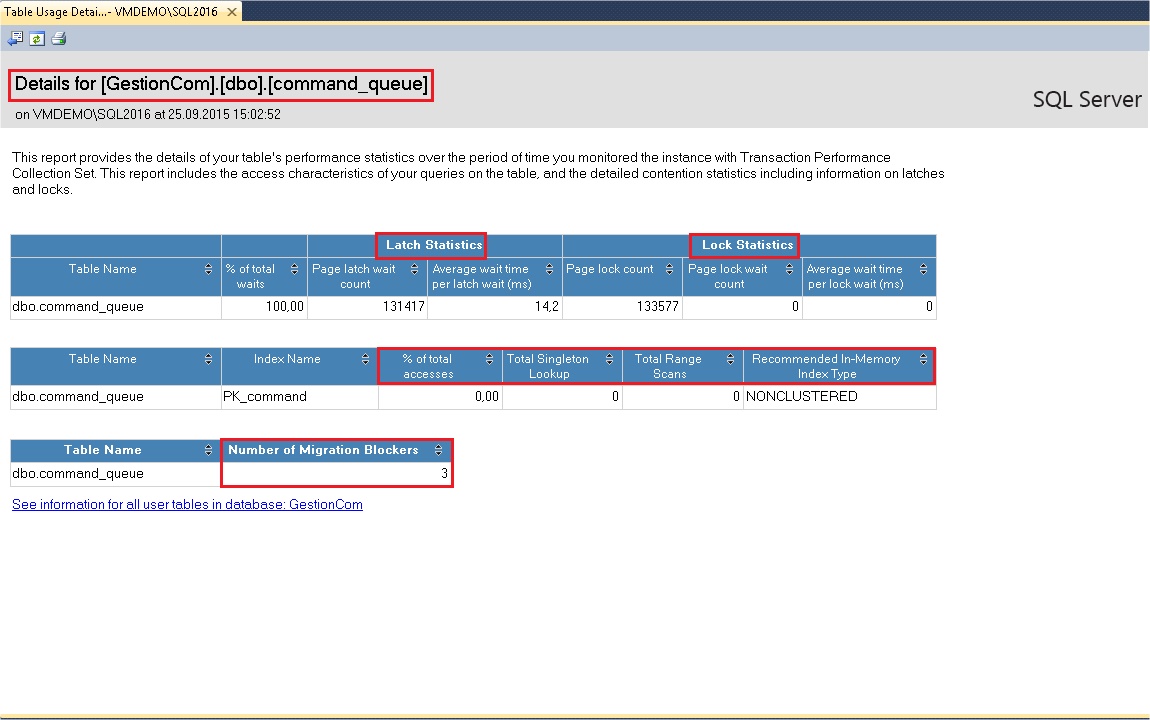
Task: Select the Table Usage Details tab
Action: (x=110, y=12)
